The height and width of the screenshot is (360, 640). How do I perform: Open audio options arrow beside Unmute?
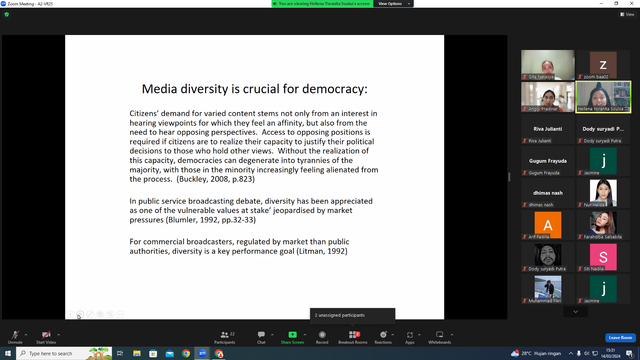tap(26, 335)
